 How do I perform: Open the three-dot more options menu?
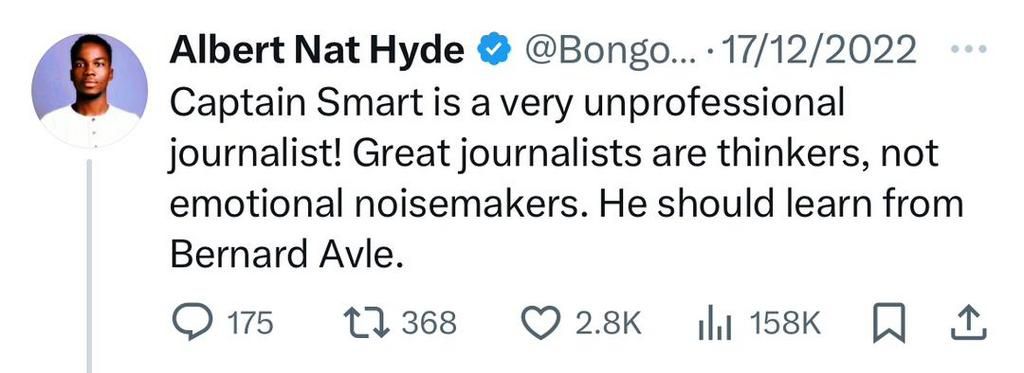pyautogui.click(x=968, y=48)
